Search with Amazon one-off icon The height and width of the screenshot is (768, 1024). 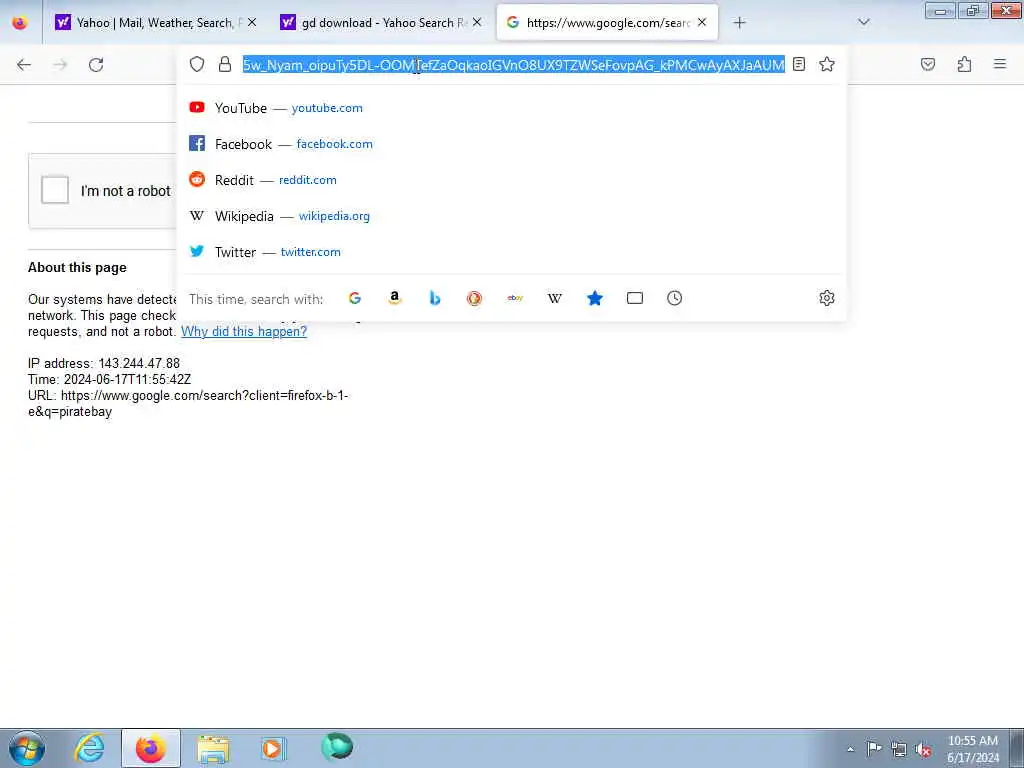point(394,298)
